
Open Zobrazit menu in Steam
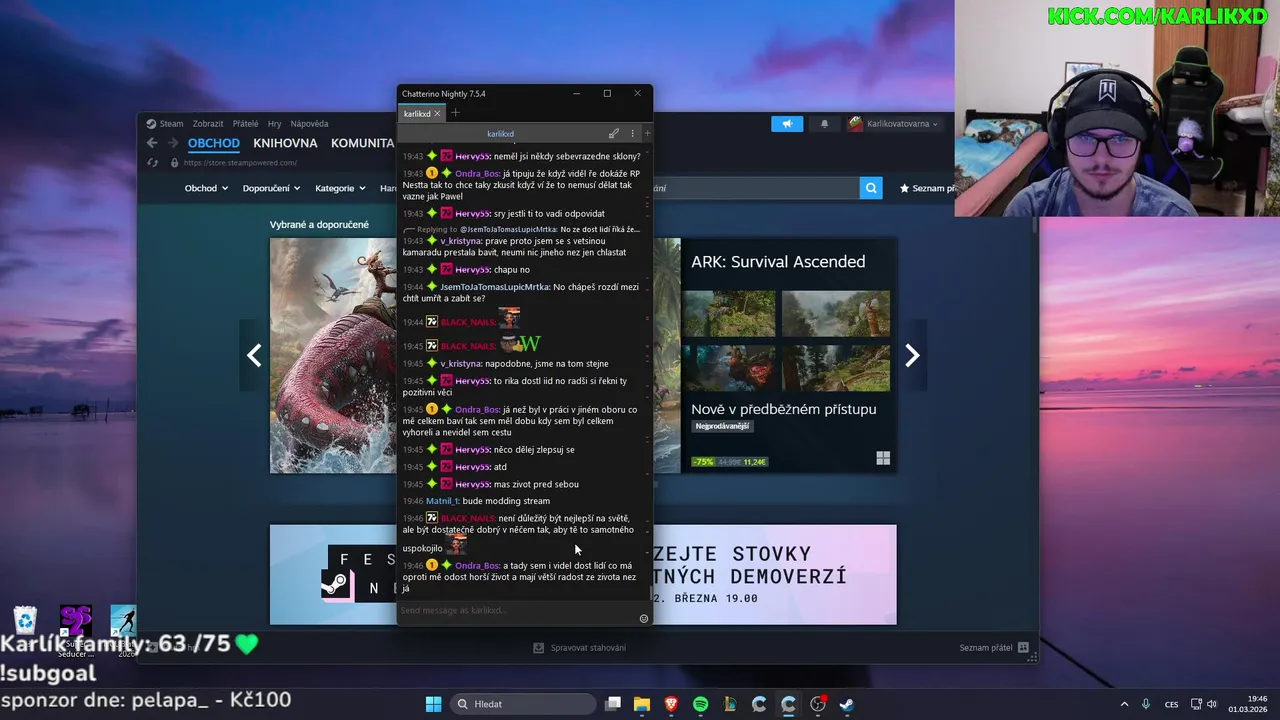click(208, 124)
